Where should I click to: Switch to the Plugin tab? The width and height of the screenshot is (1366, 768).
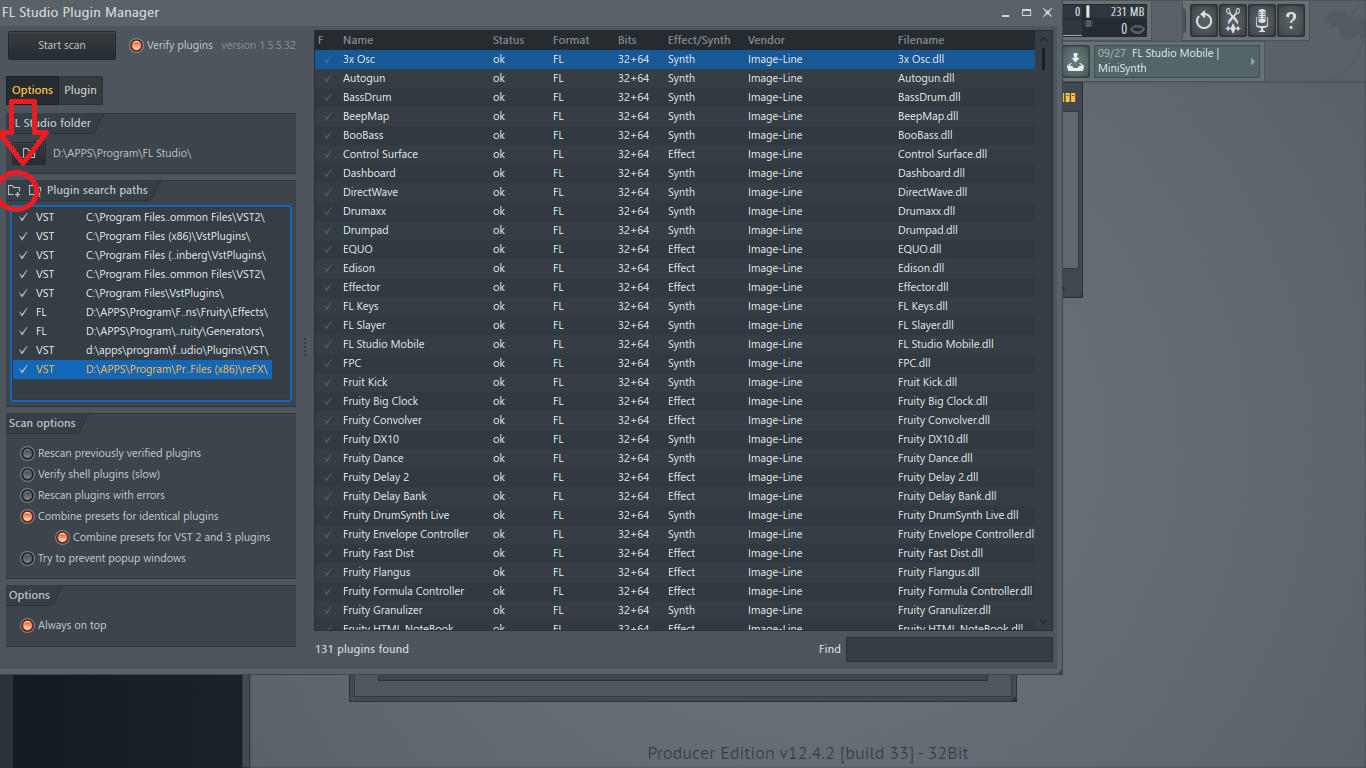coord(81,90)
